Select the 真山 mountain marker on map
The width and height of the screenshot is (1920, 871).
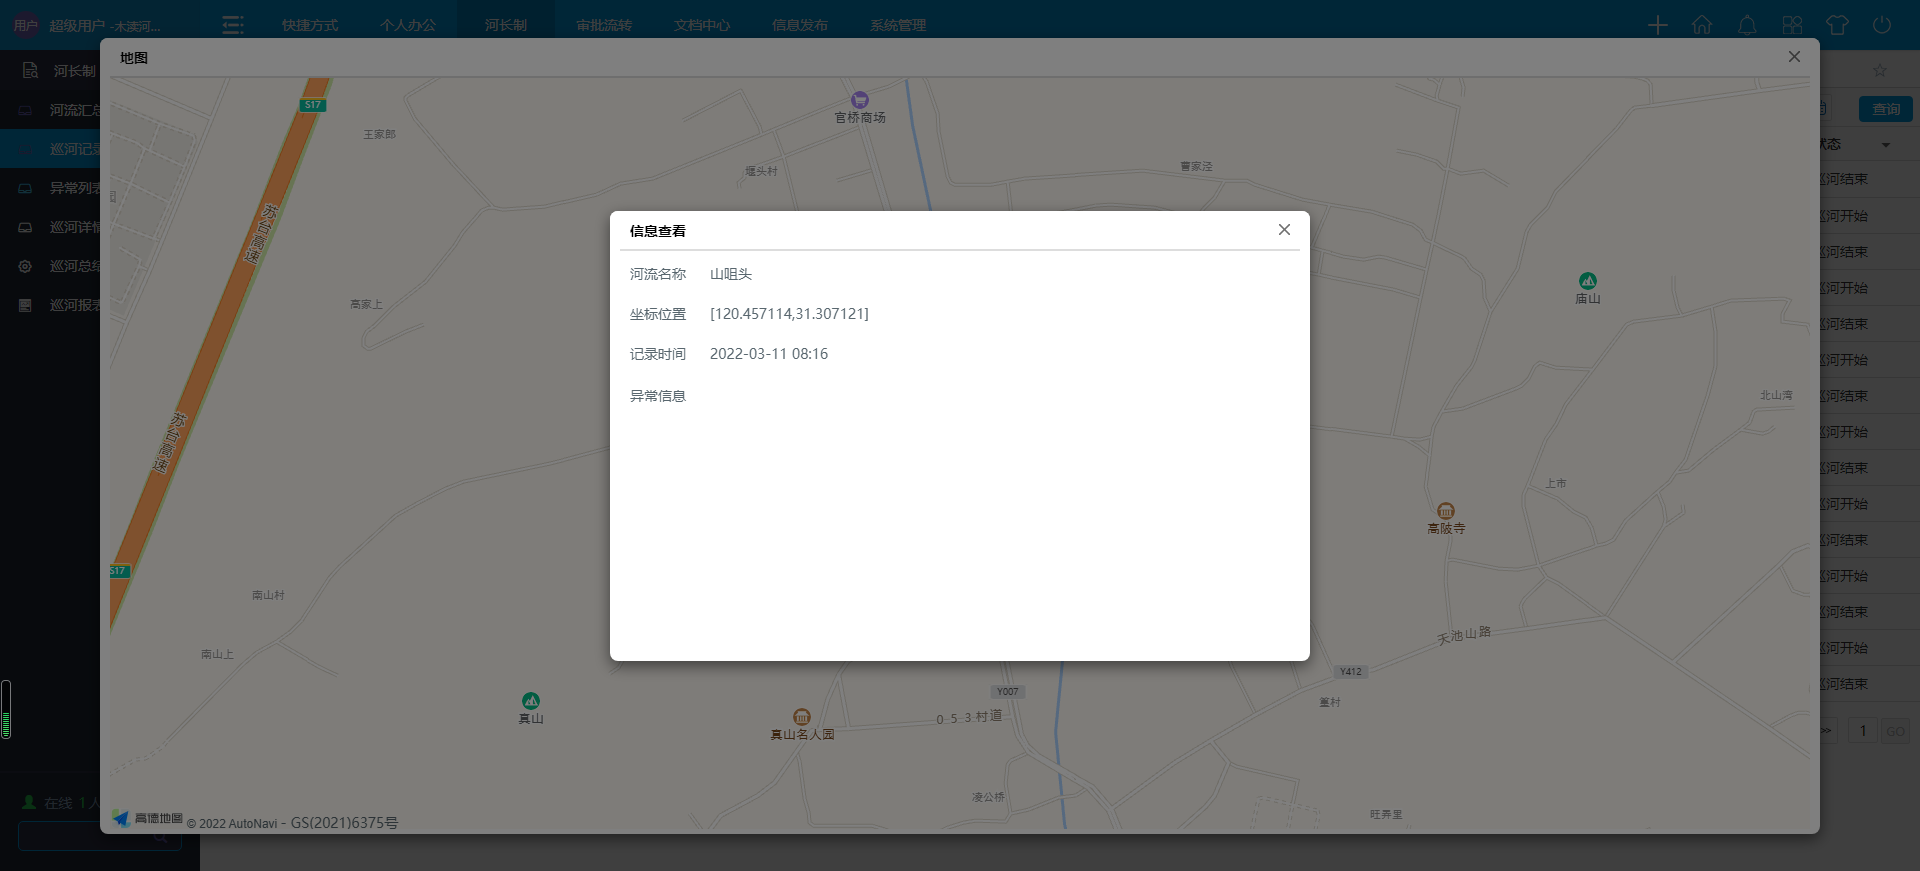(x=531, y=701)
